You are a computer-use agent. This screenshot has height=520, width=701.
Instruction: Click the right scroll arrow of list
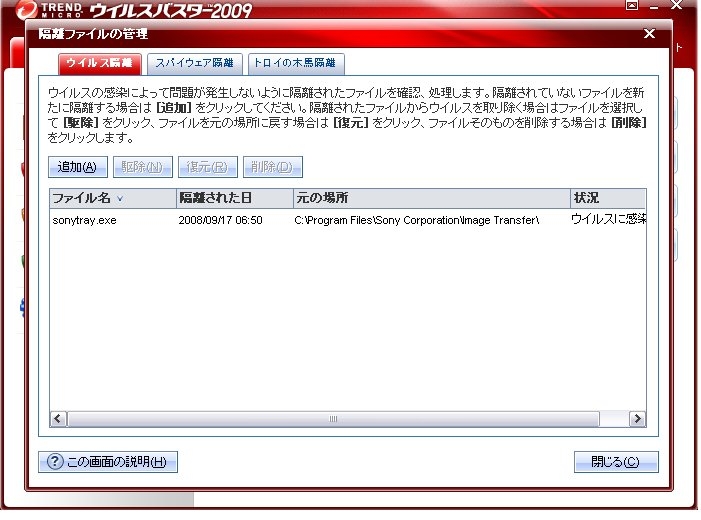pyautogui.click(x=637, y=419)
